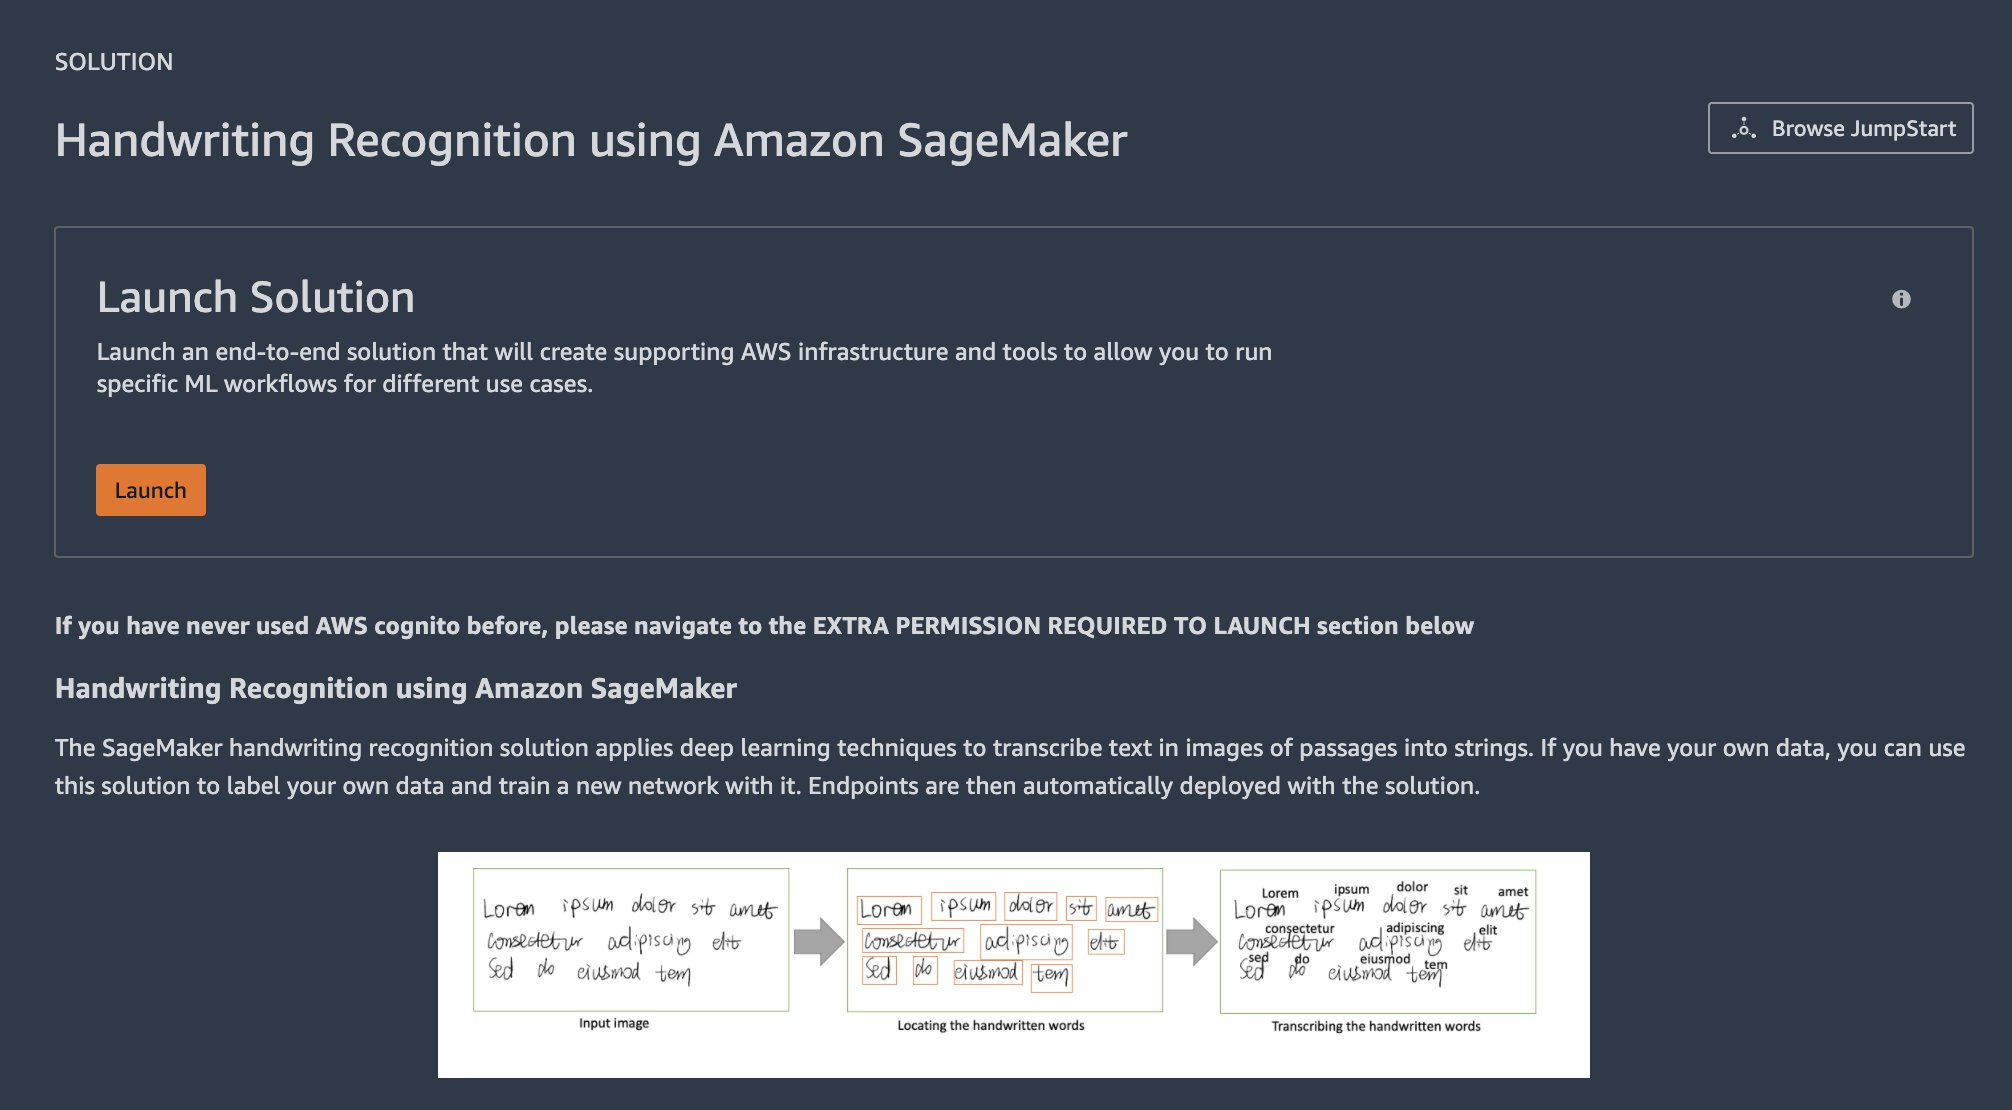Click the SOLUTION breadcrumb label

tap(114, 62)
